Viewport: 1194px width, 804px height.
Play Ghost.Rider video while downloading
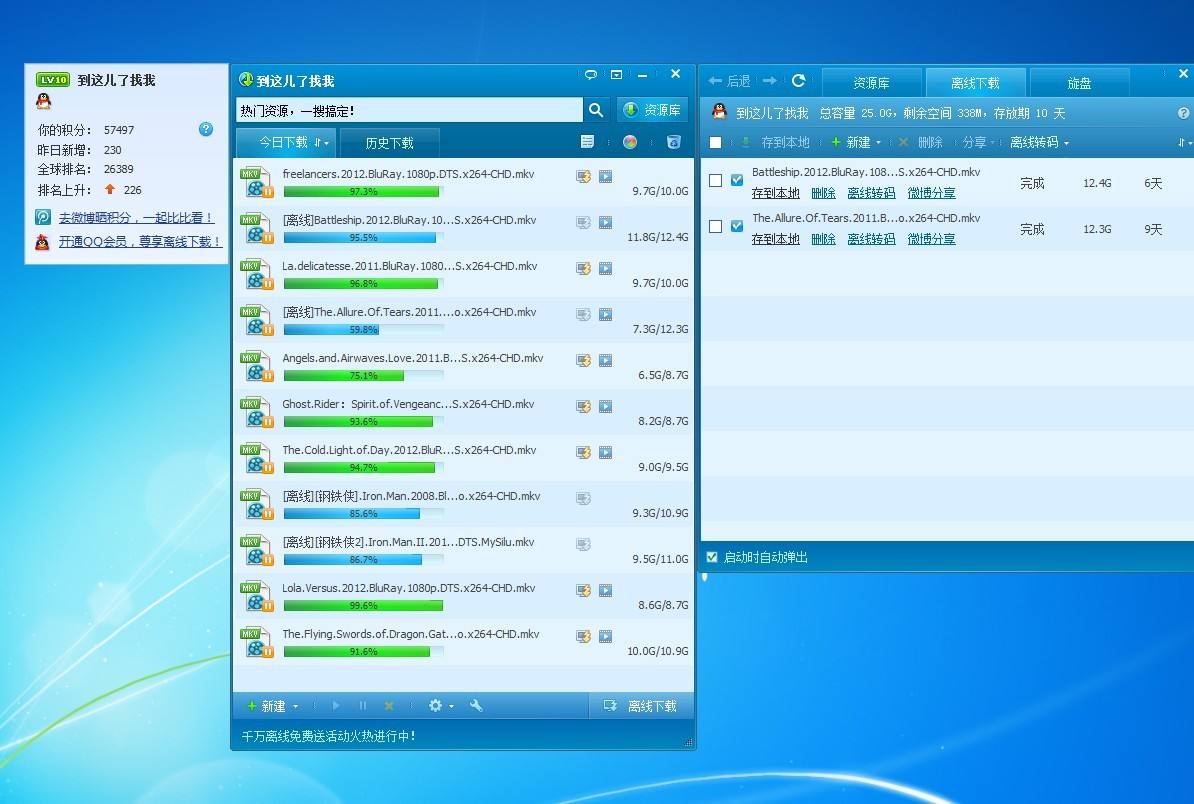click(605, 407)
